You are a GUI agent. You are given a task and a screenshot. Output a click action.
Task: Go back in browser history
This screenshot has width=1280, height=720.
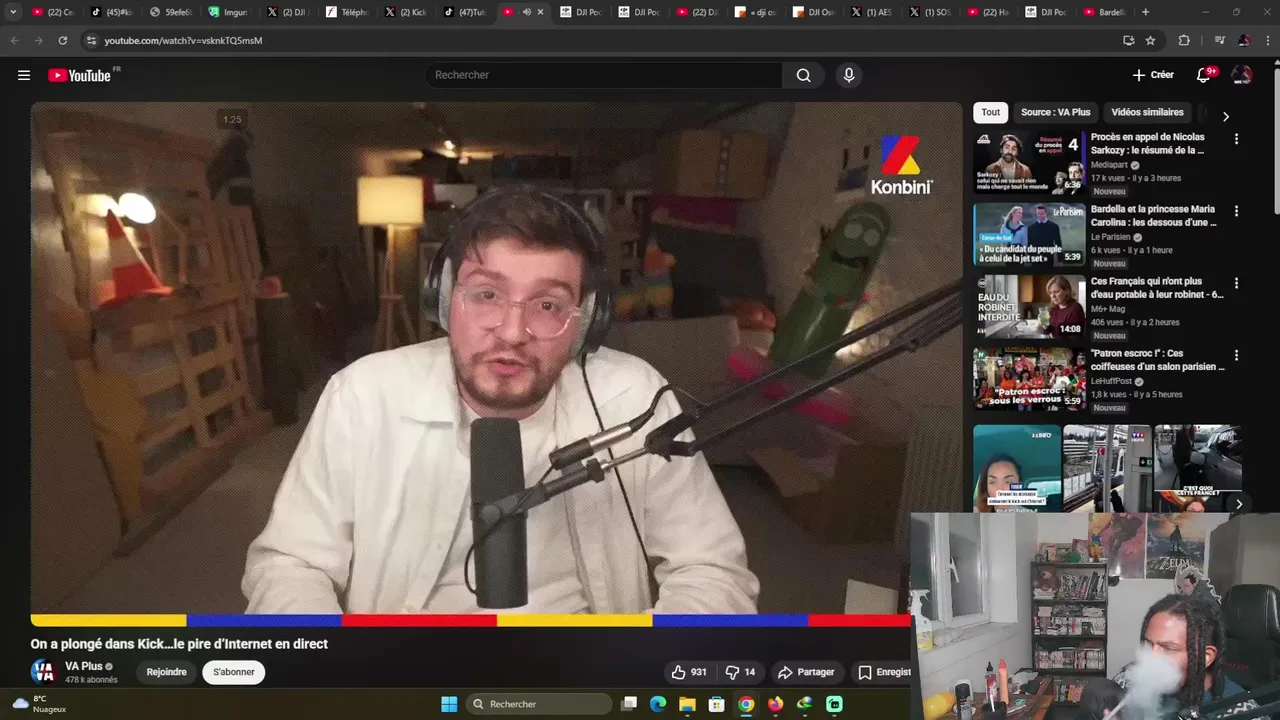[14, 40]
